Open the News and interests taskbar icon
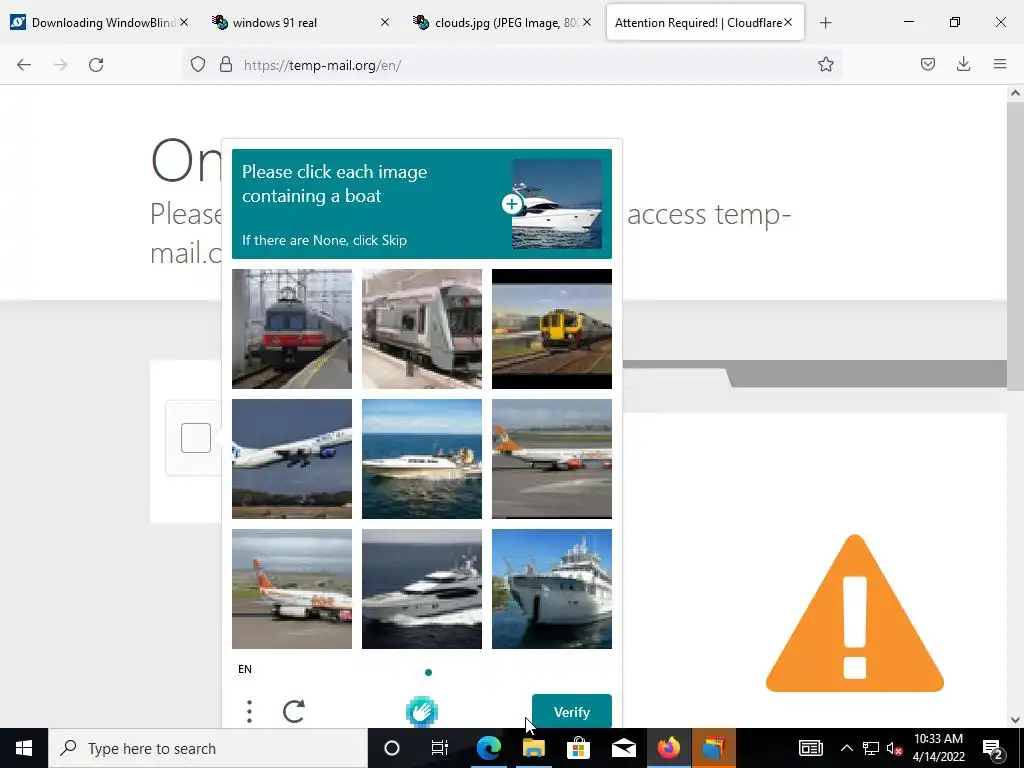Viewport: 1024px width, 768px height. 810,748
